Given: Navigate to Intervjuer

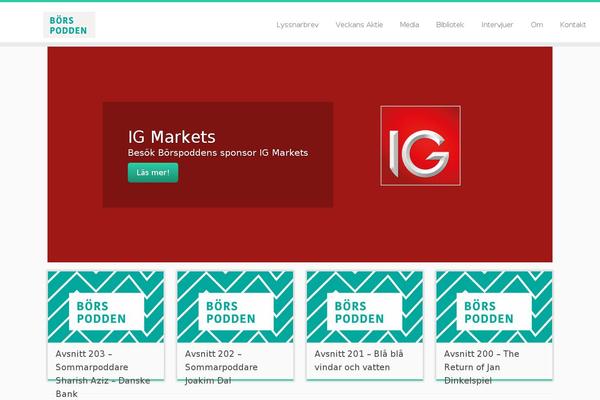Looking at the screenshot, I should click(x=497, y=25).
